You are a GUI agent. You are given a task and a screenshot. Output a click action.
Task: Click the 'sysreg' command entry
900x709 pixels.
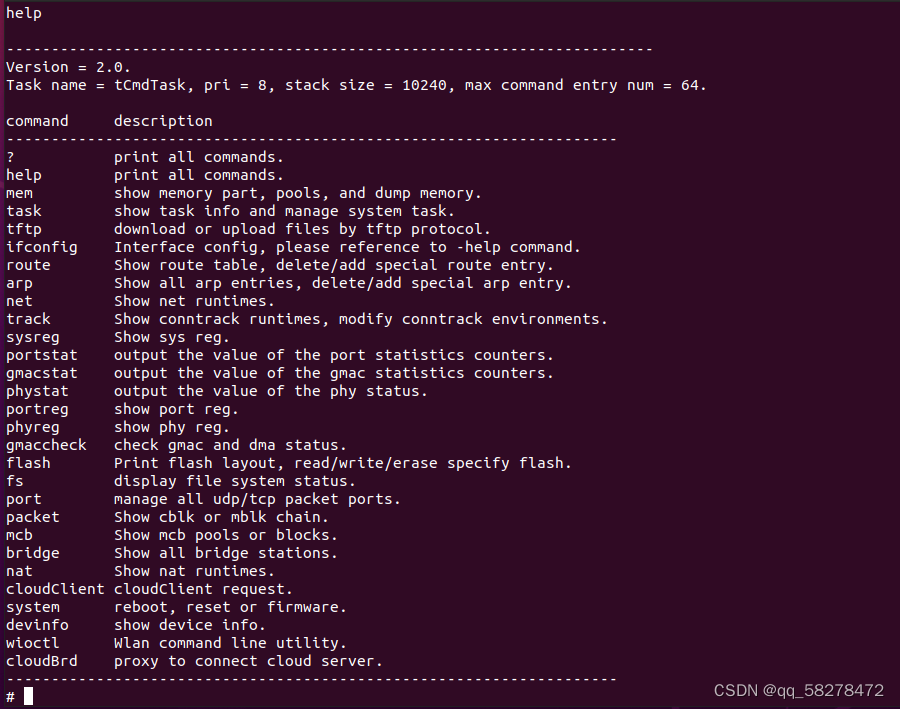point(32,337)
